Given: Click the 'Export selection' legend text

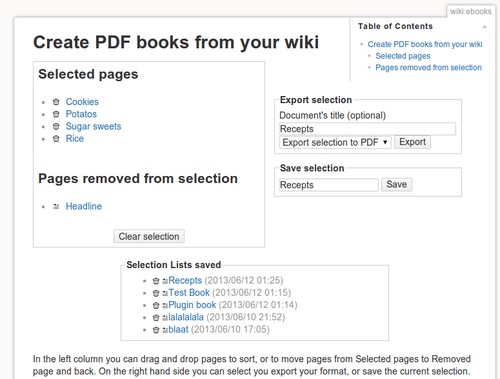Looking at the screenshot, I should pyautogui.click(x=316, y=100).
